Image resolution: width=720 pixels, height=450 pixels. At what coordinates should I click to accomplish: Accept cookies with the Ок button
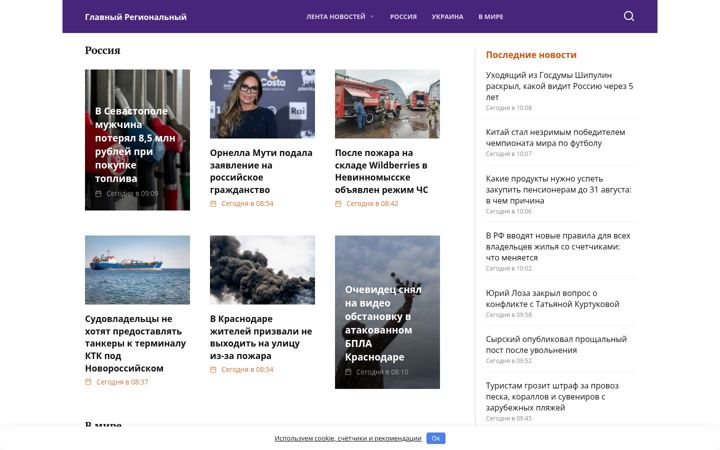(435, 438)
